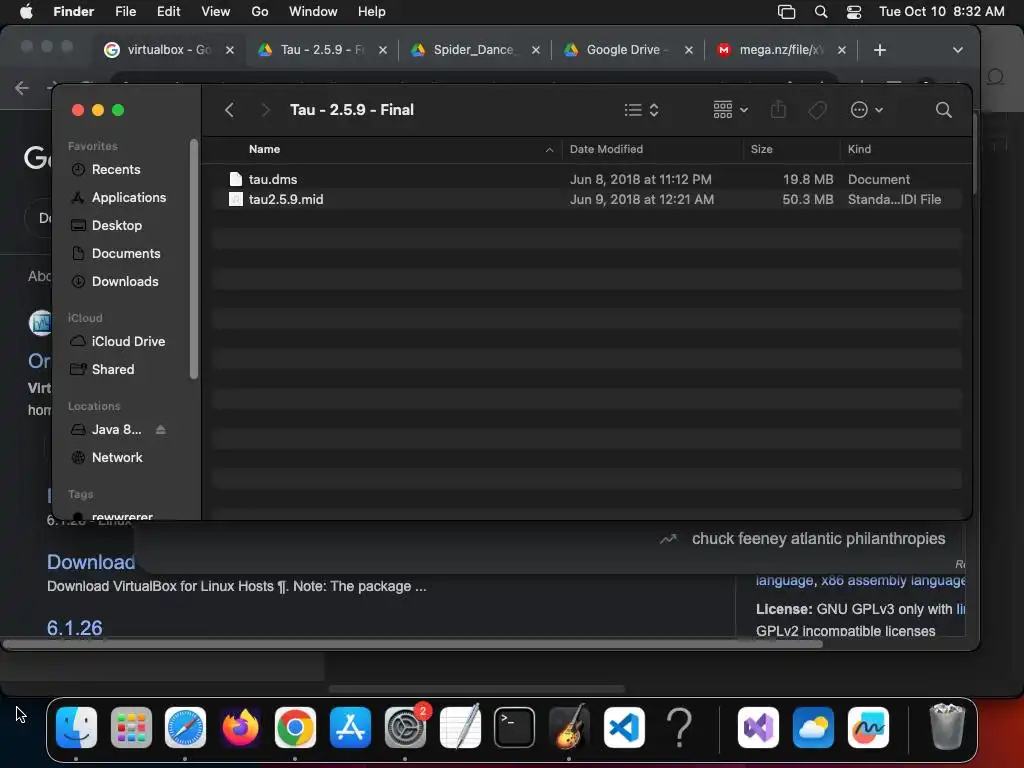Open App Store from the Dock

[350, 728]
